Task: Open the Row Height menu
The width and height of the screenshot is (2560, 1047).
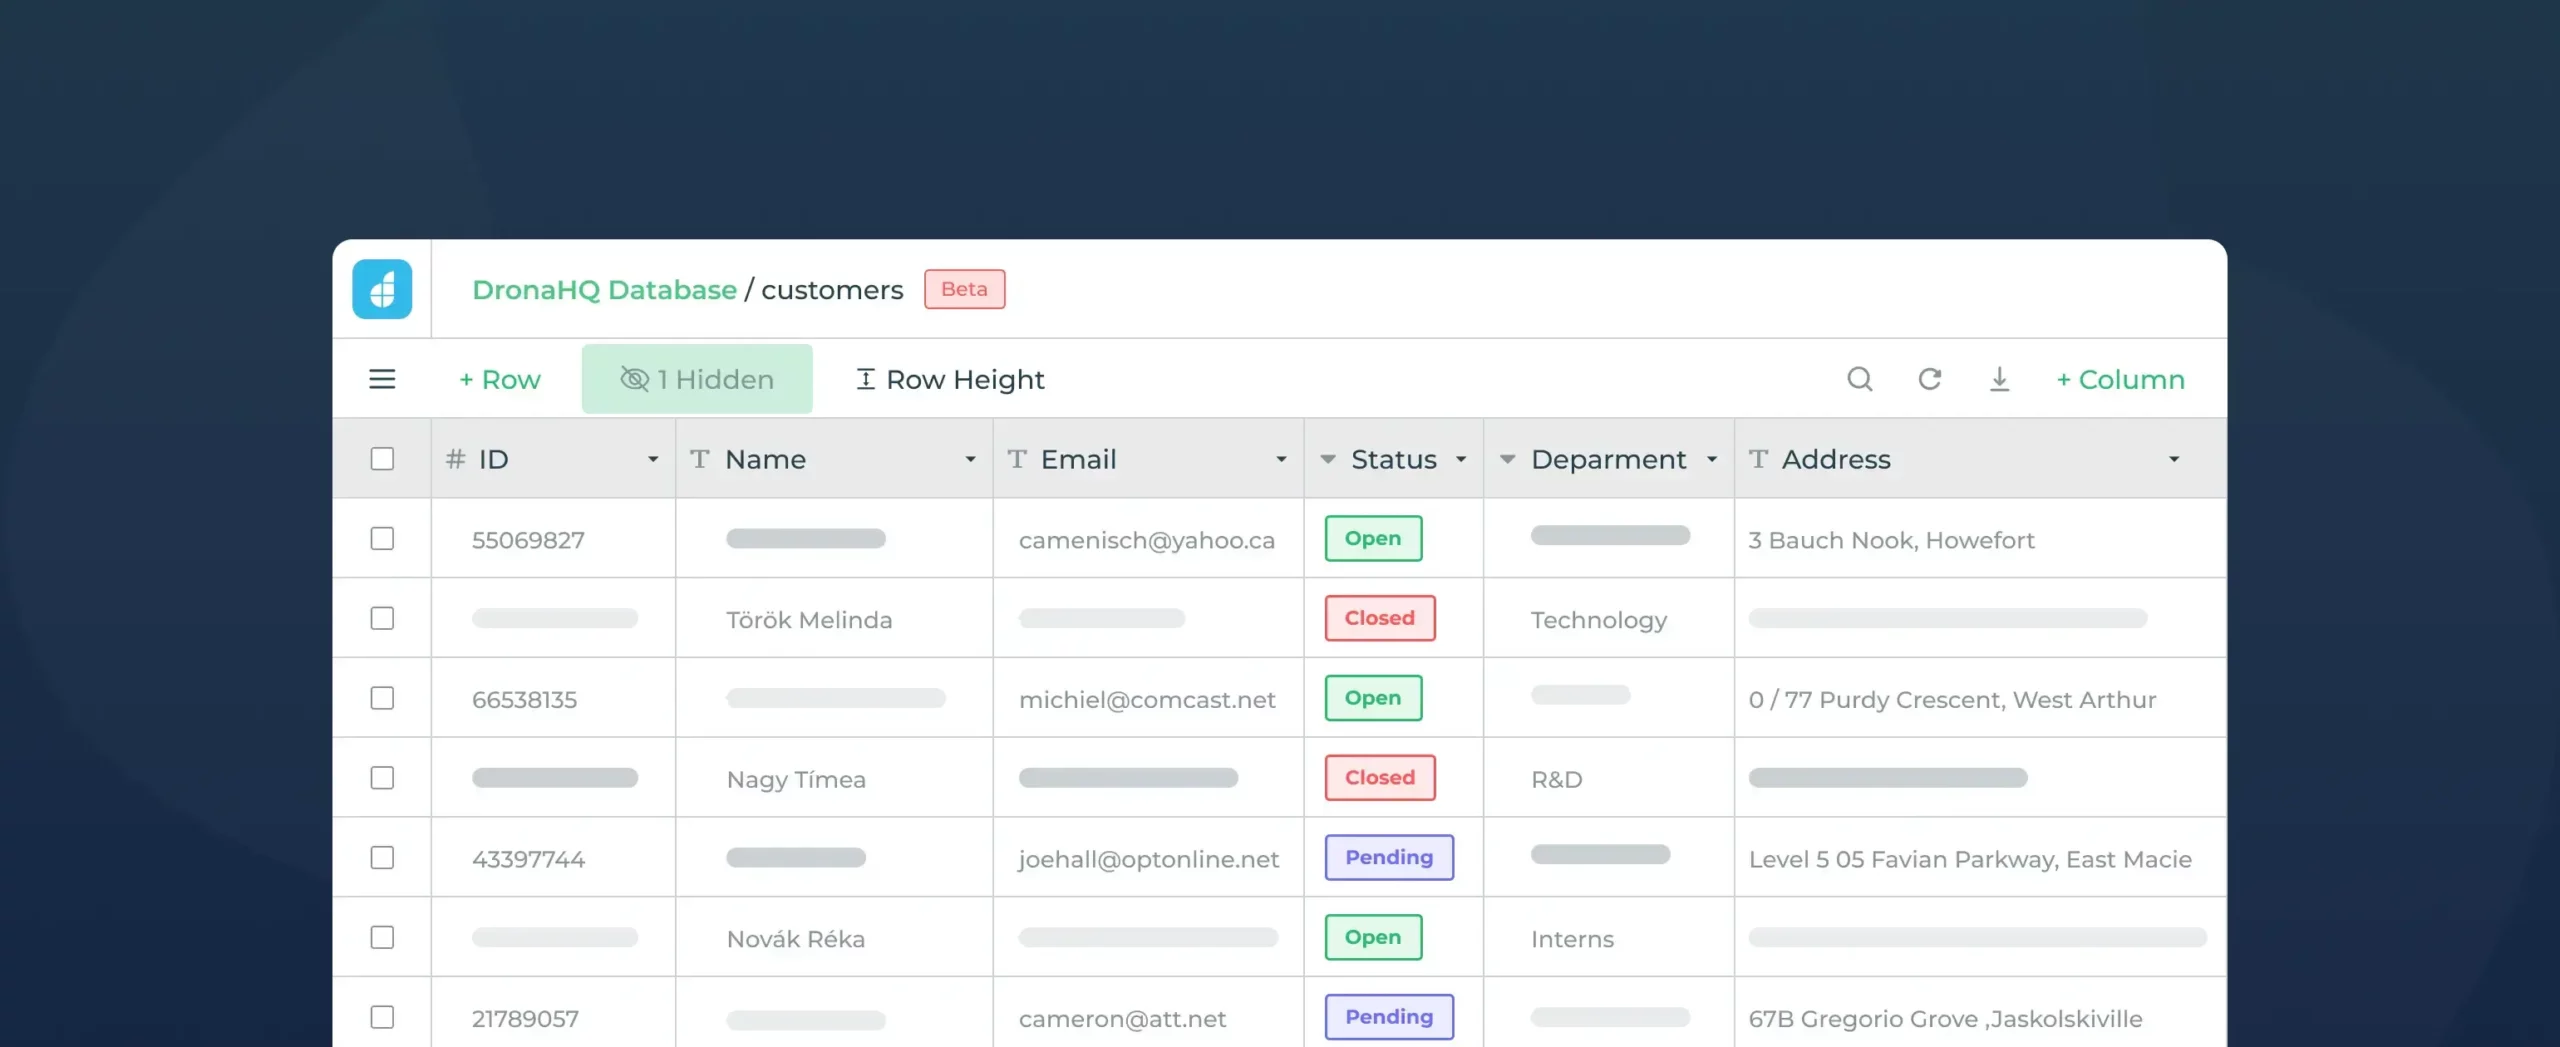Action: pyautogui.click(x=950, y=379)
